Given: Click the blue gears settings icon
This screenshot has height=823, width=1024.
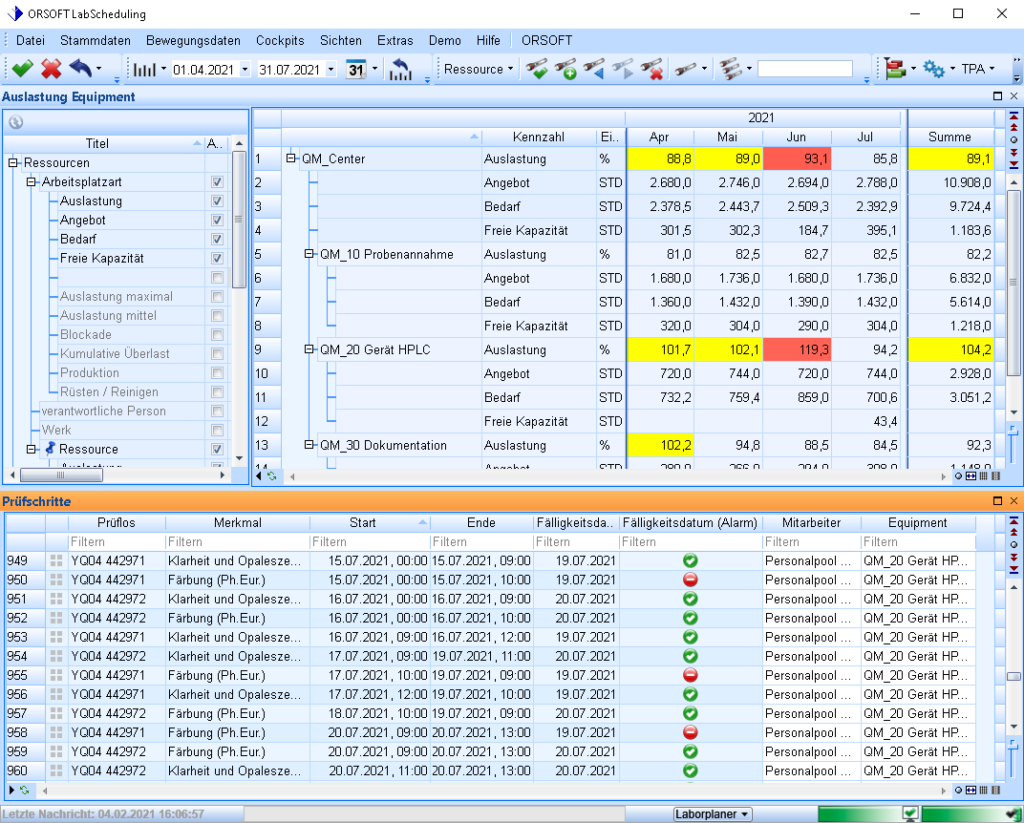Looking at the screenshot, I should [936, 69].
